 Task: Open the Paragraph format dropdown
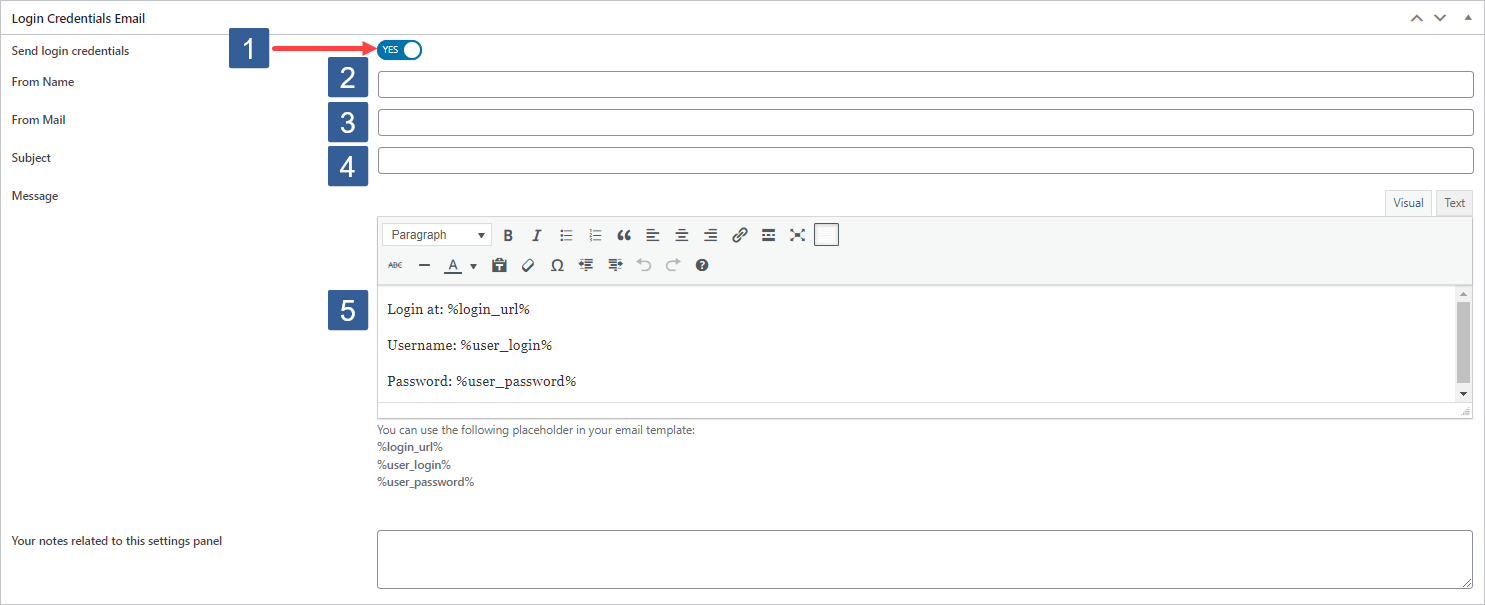coord(436,234)
